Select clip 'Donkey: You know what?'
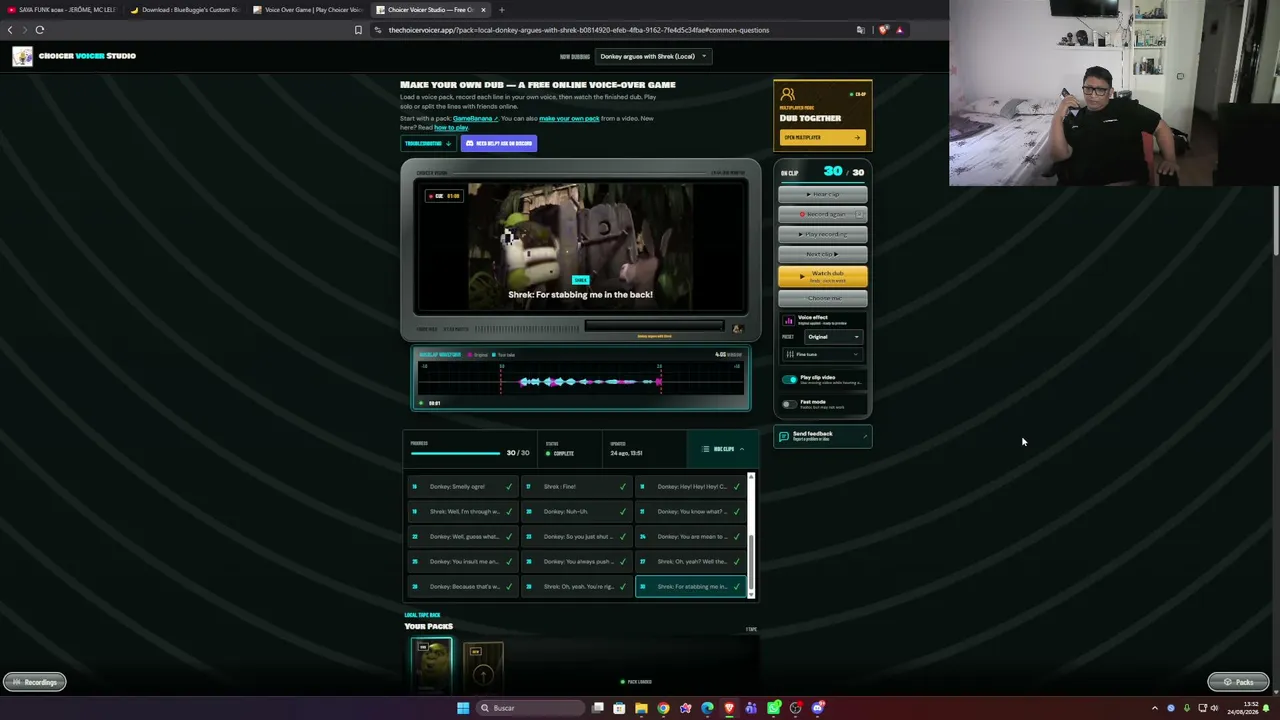1280x720 pixels. 692,512
